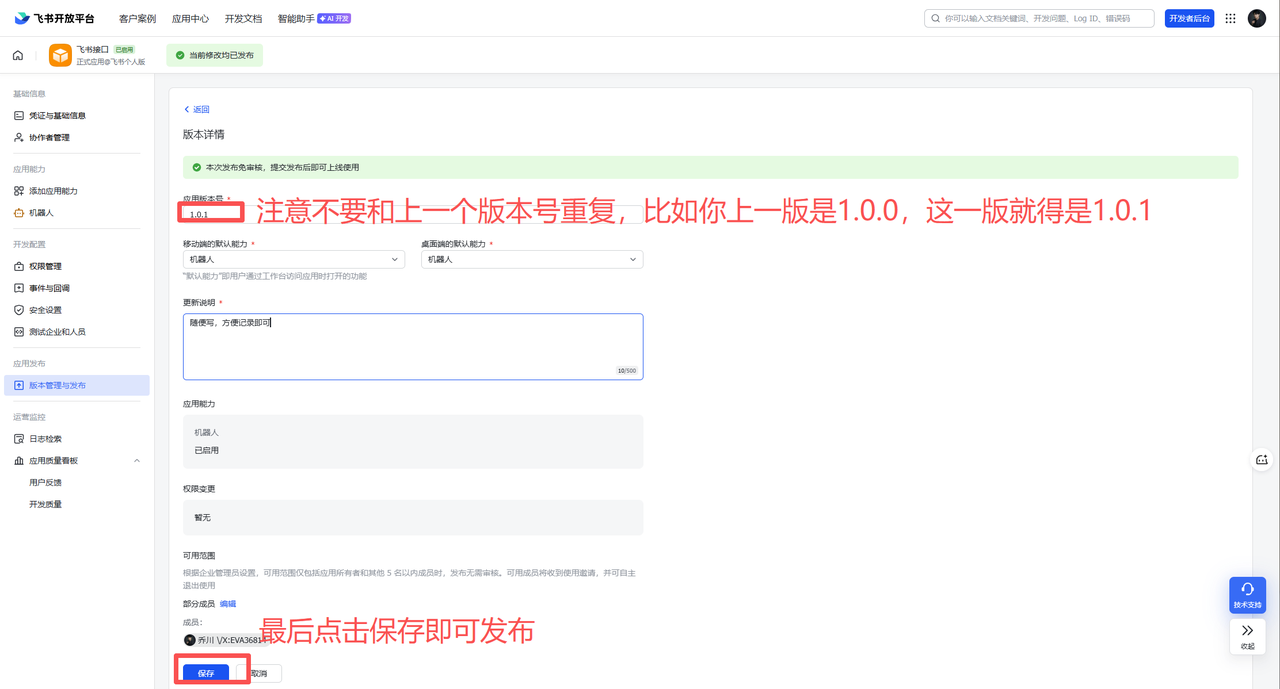Click the blue 保存 button
1280x689 pixels.
206,673
